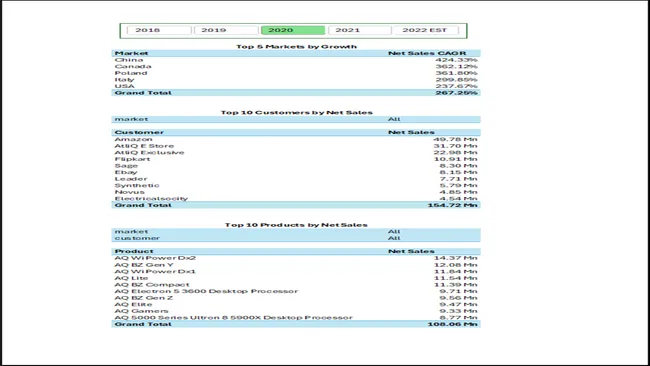This screenshot has height=366, width=650.
Task: Select the highlighted 2020 year button
Action: pyautogui.click(x=293, y=30)
